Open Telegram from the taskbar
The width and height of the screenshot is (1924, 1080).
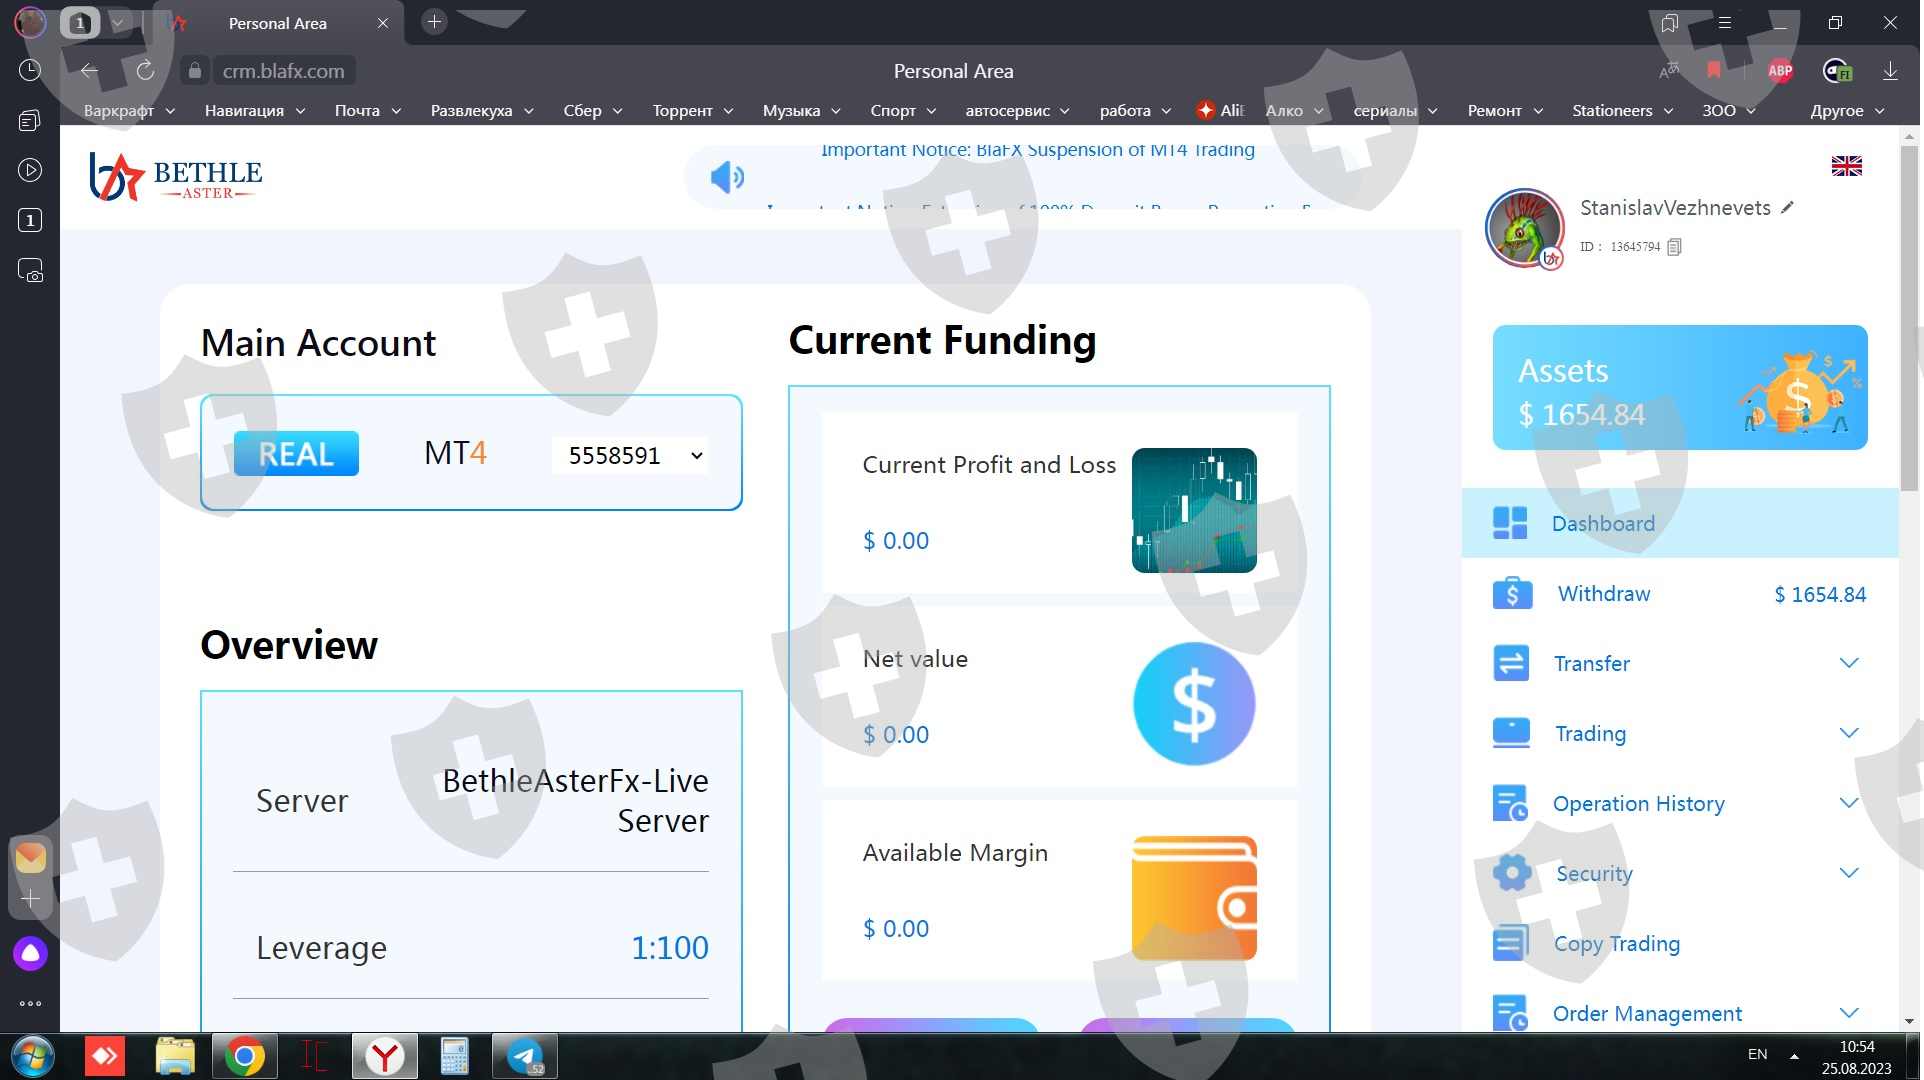[525, 1056]
